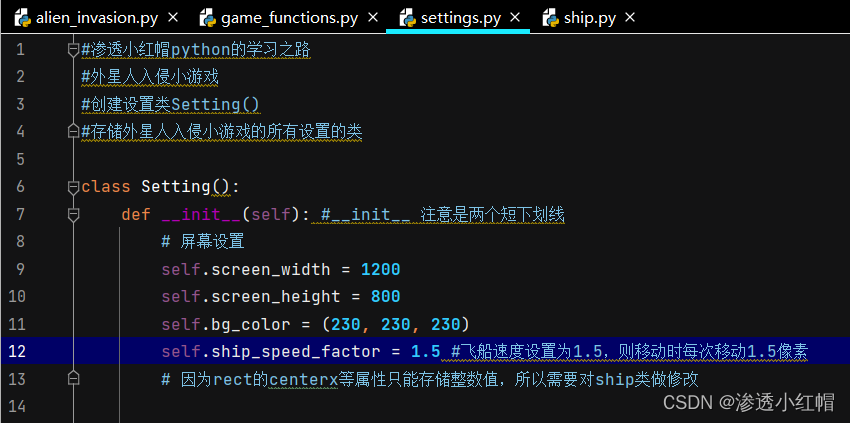Switch to the alien_invasion.py tab
Image resolution: width=850 pixels, height=423 pixels.
tap(96, 18)
